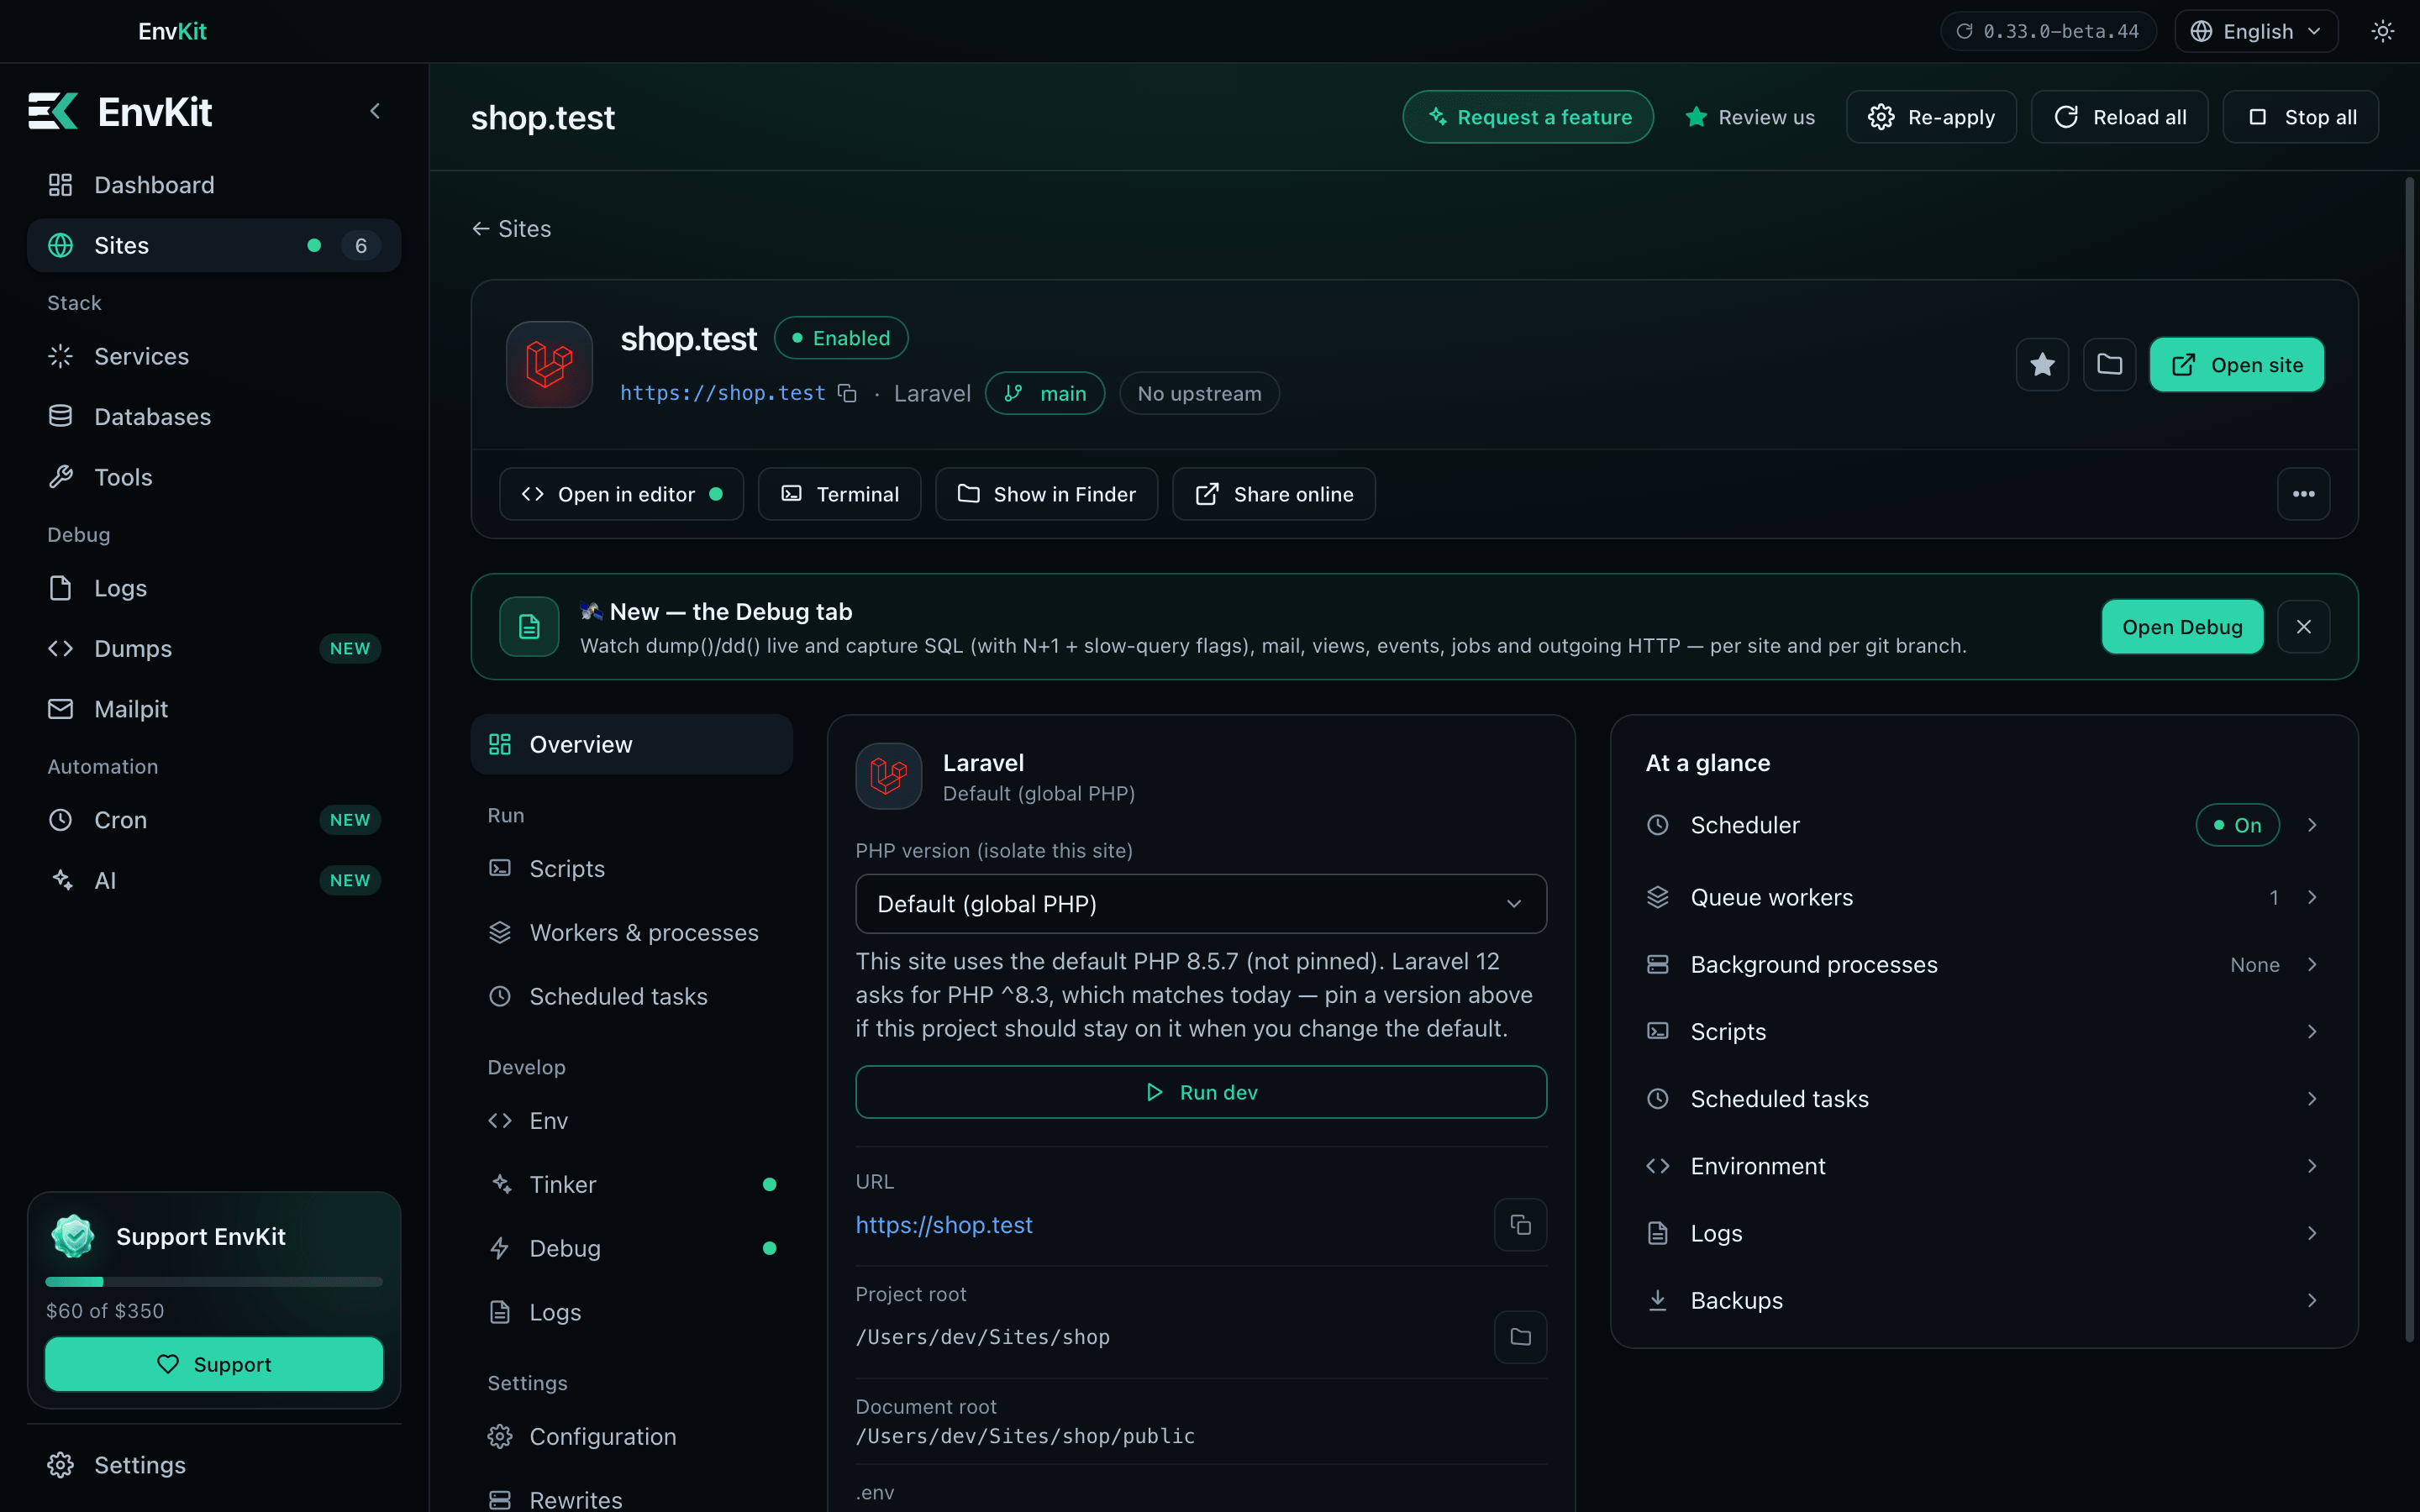Expand Background processes row
This screenshot has width=2420, height=1512.
coord(1983,964)
